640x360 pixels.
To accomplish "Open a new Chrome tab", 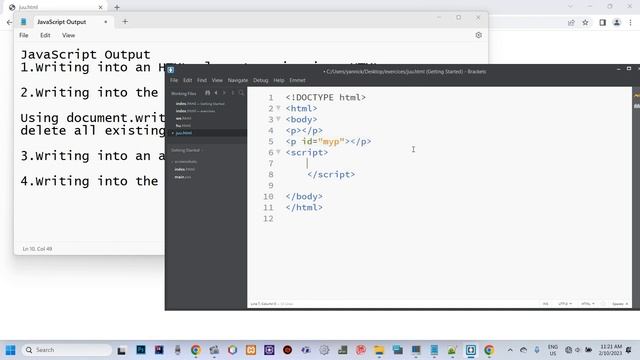I will tap(117, 7).
